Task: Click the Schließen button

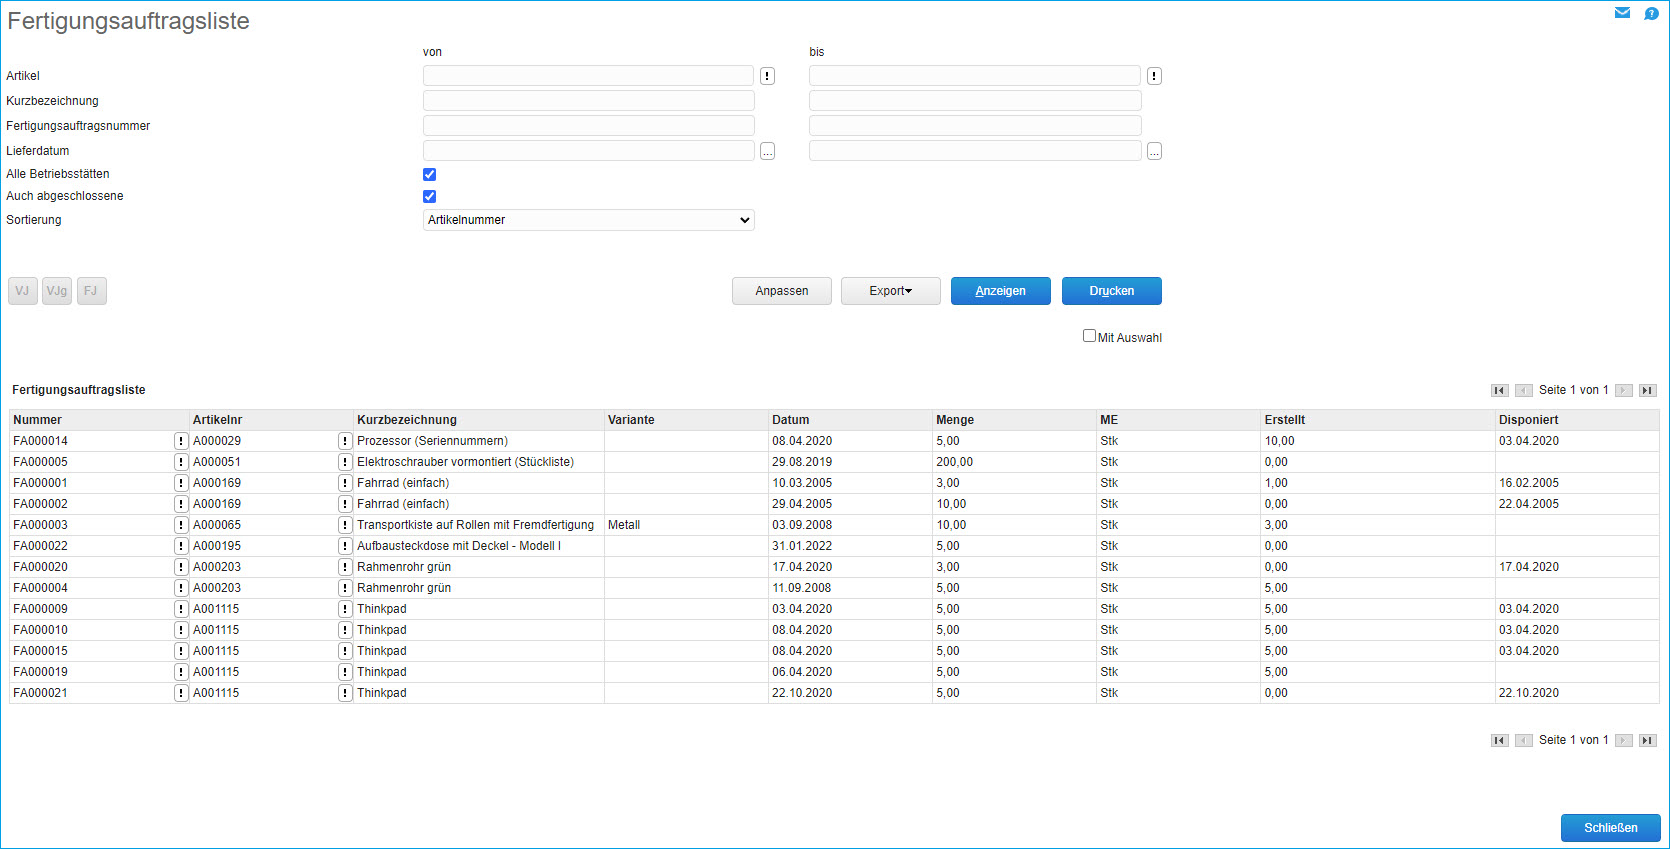Action: pyautogui.click(x=1611, y=828)
